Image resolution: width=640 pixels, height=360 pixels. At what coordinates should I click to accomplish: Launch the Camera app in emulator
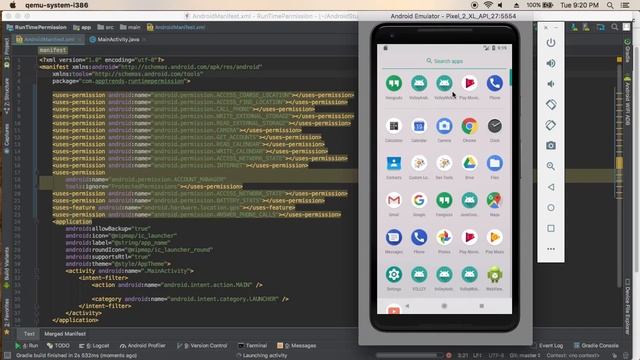click(444, 126)
